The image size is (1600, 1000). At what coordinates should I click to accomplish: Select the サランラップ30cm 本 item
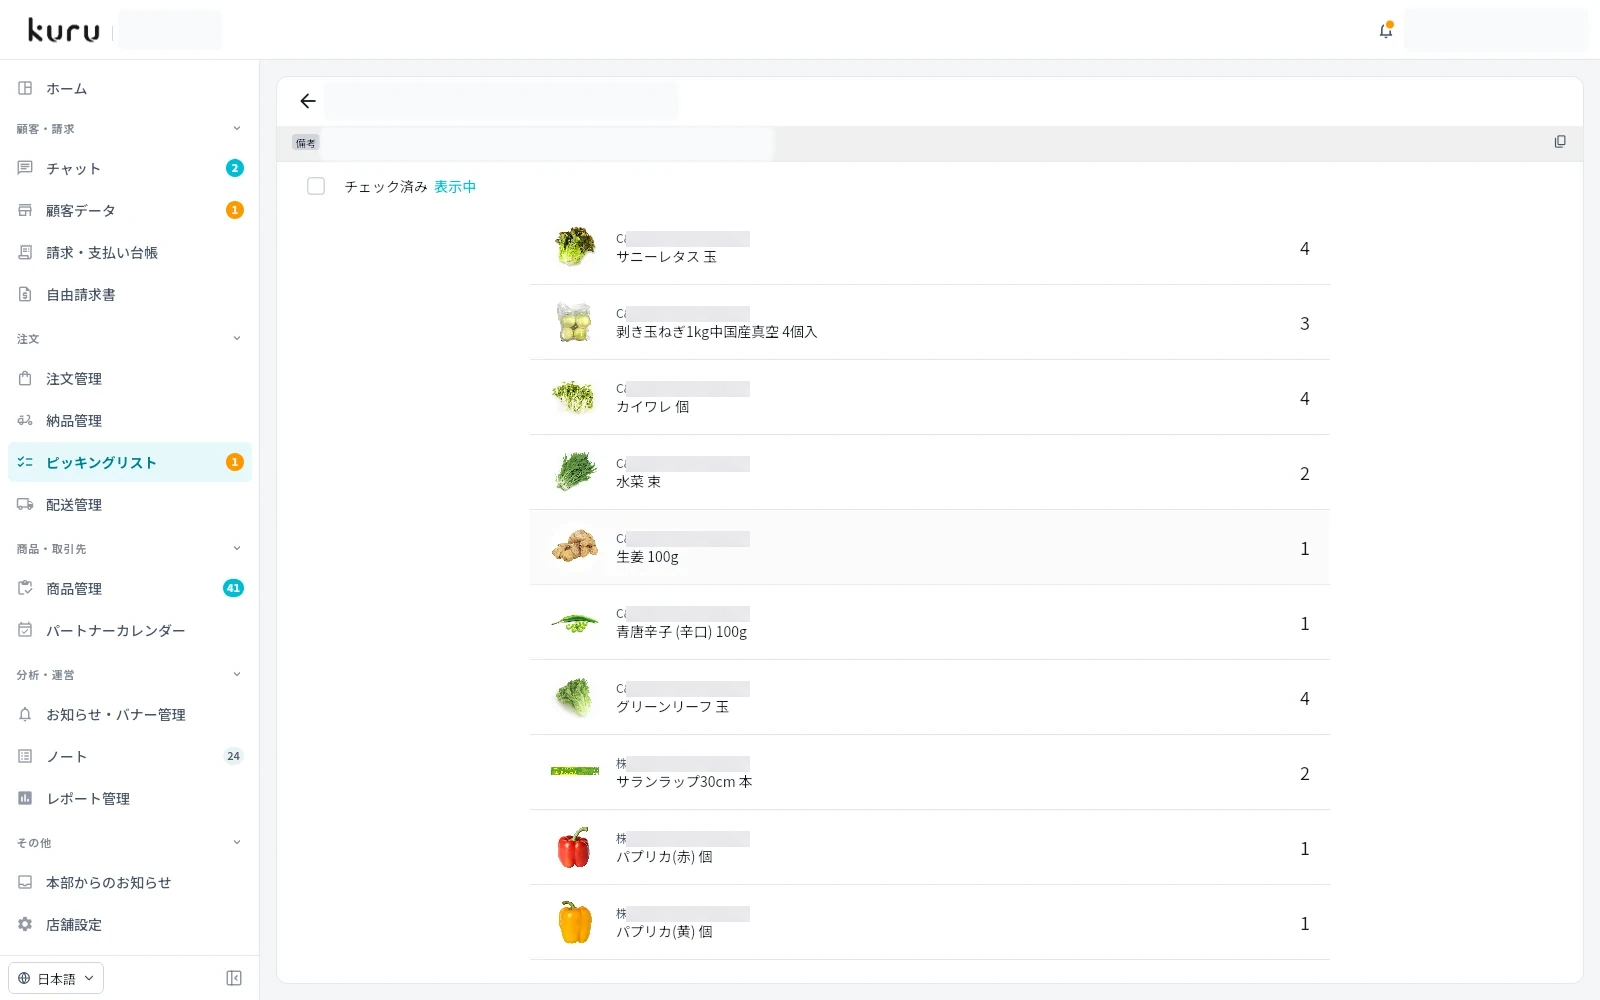point(930,772)
